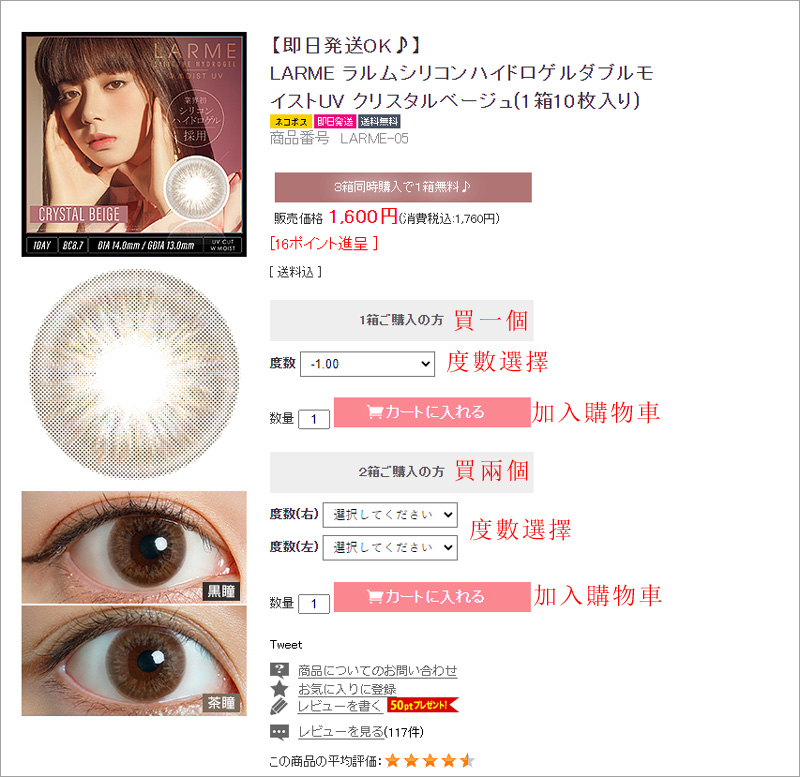Click お気に入りに登録 link

pyautogui.click(x=347, y=689)
